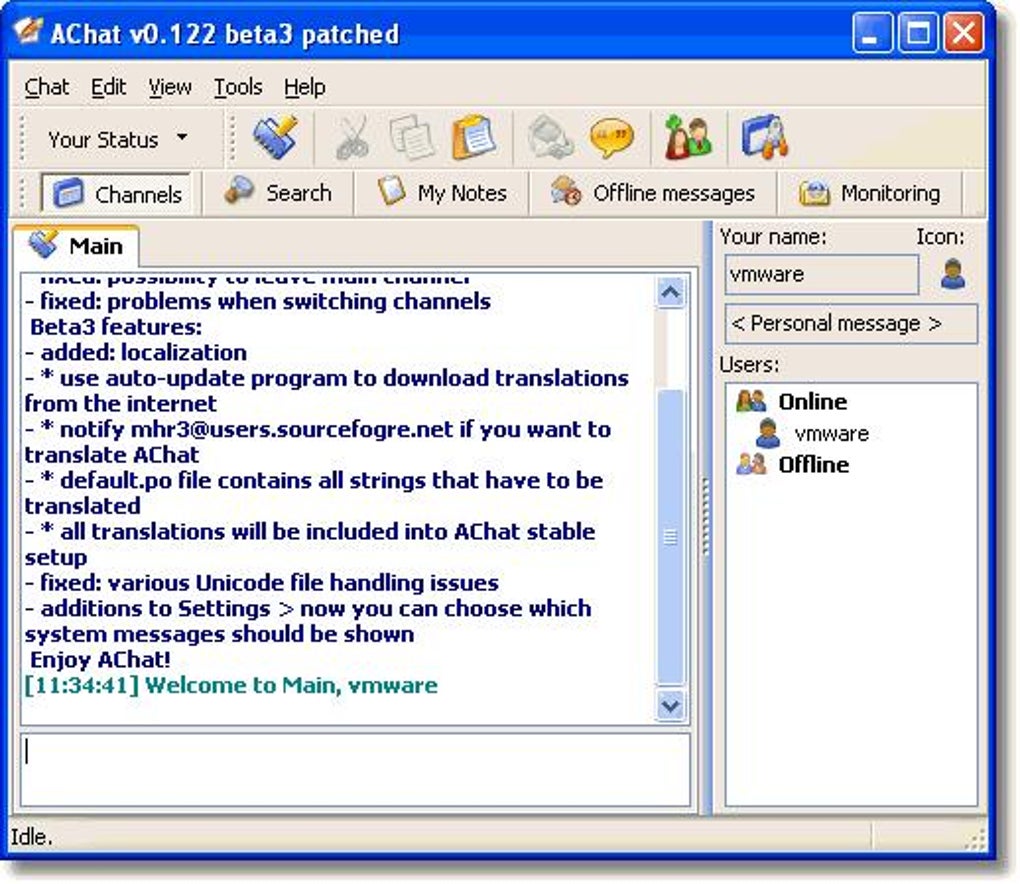
Task: Switch to the Channels view
Action: tap(116, 193)
